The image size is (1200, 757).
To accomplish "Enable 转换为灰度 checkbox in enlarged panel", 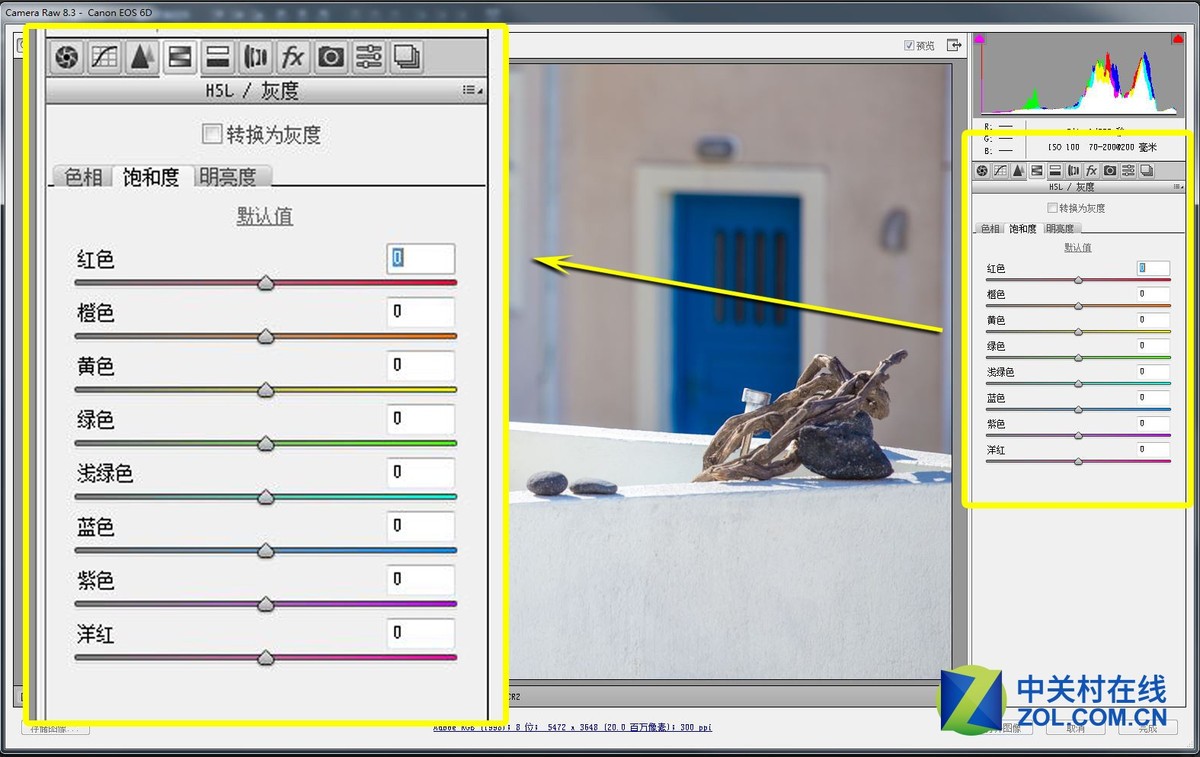I will click(212, 134).
